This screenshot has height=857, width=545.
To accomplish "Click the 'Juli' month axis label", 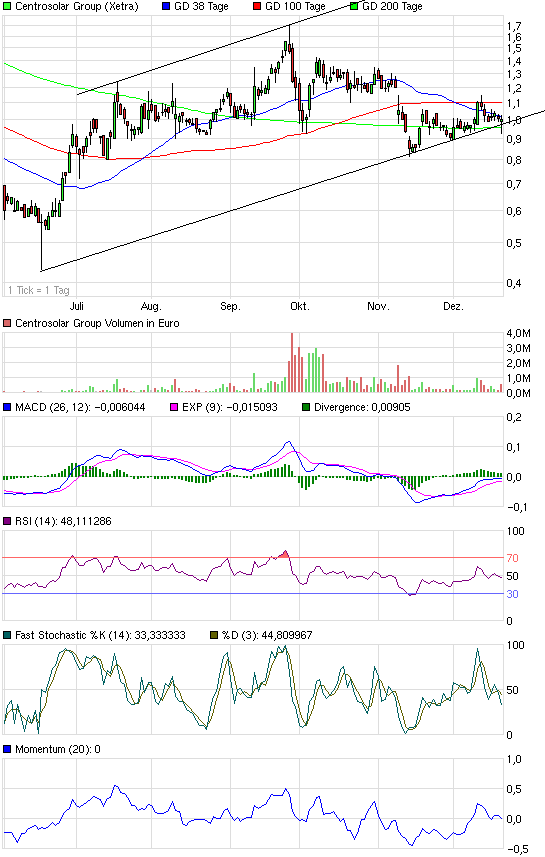I will (77, 306).
